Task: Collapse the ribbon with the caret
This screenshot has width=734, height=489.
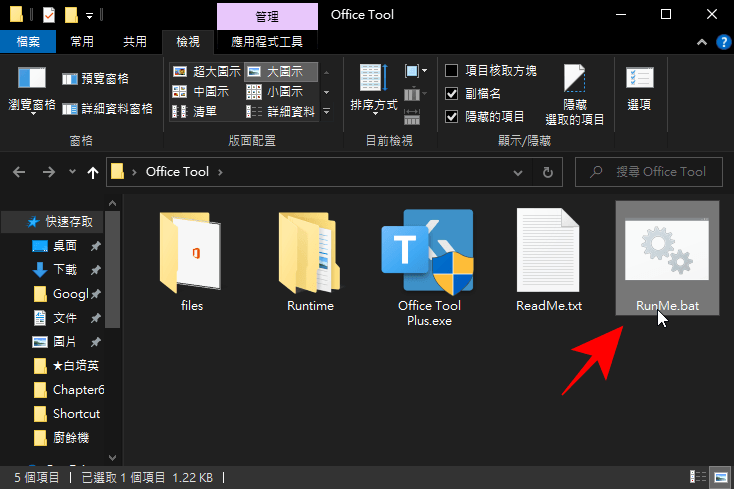Action: pyautogui.click(x=702, y=42)
